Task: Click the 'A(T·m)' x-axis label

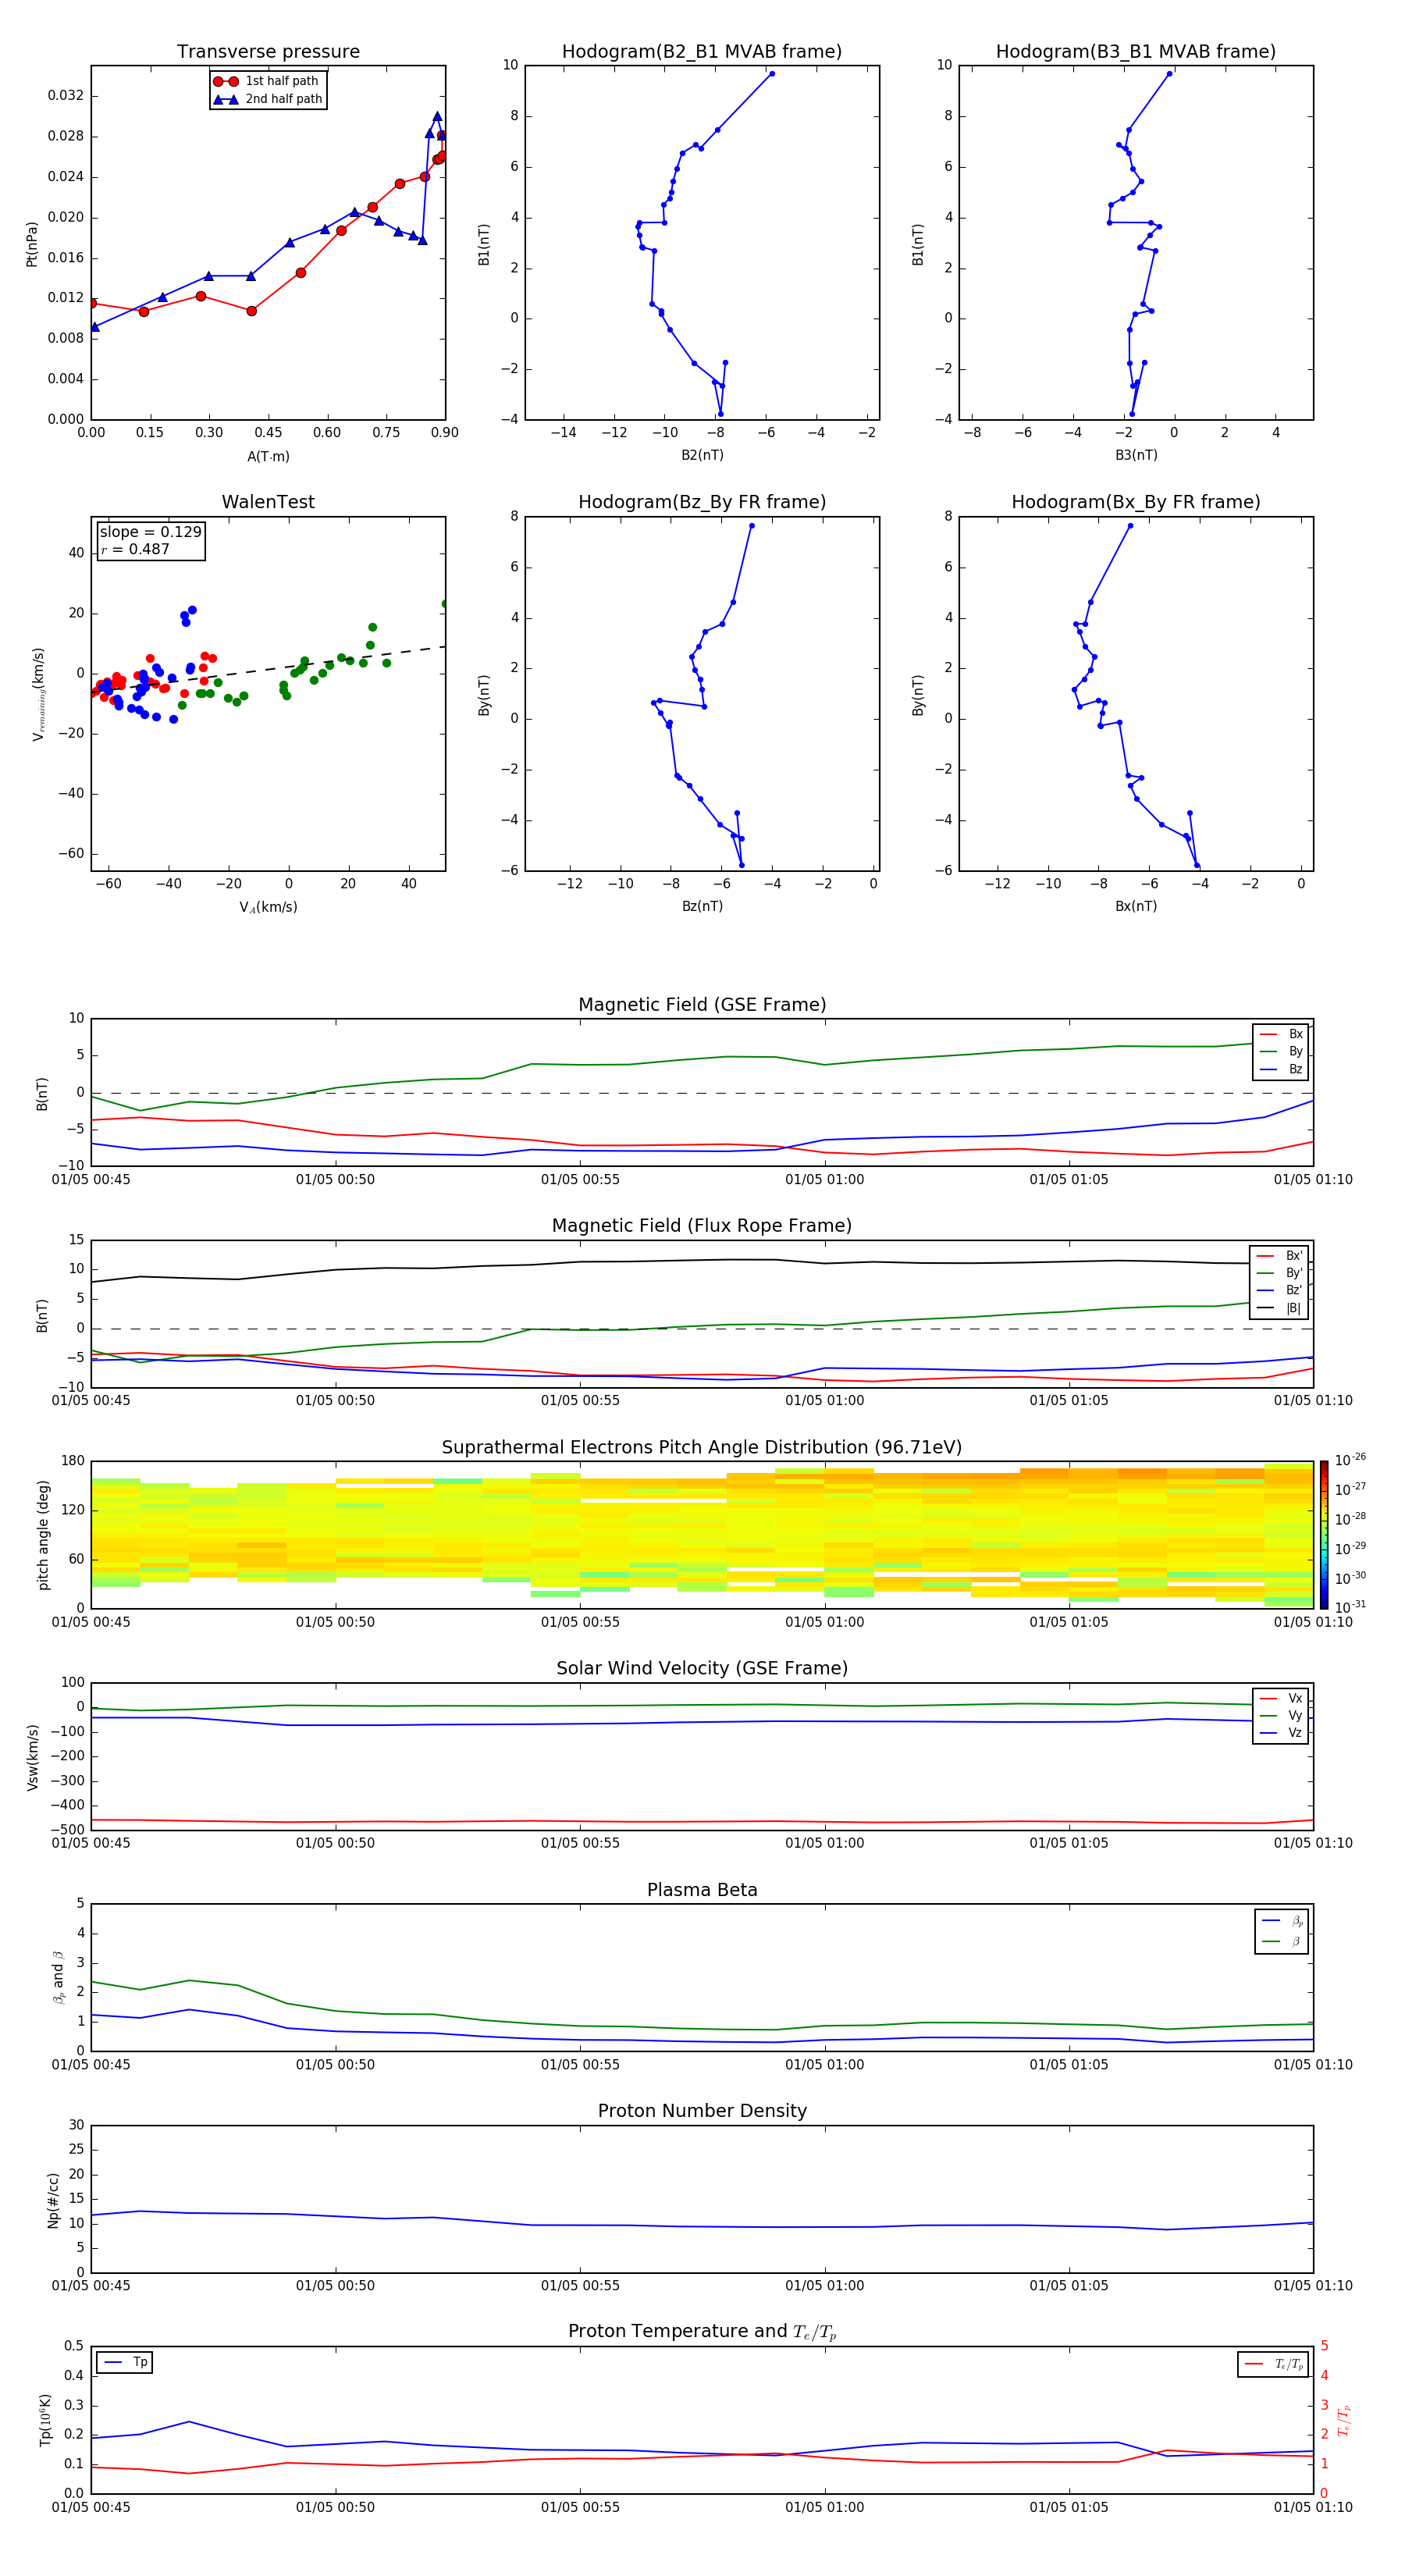Action: pos(268,457)
